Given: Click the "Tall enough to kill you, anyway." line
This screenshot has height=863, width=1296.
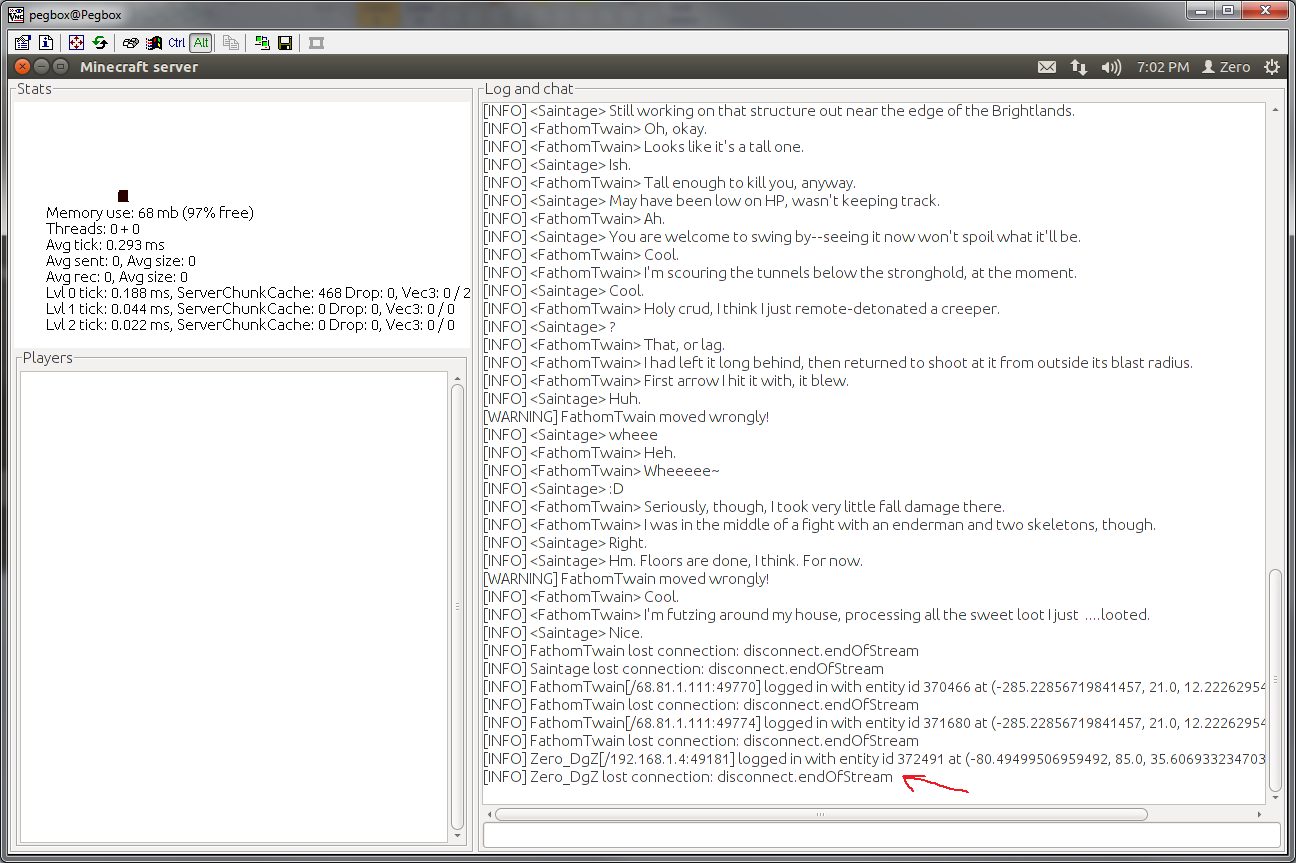Looking at the screenshot, I should pyautogui.click(x=669, y=183).
